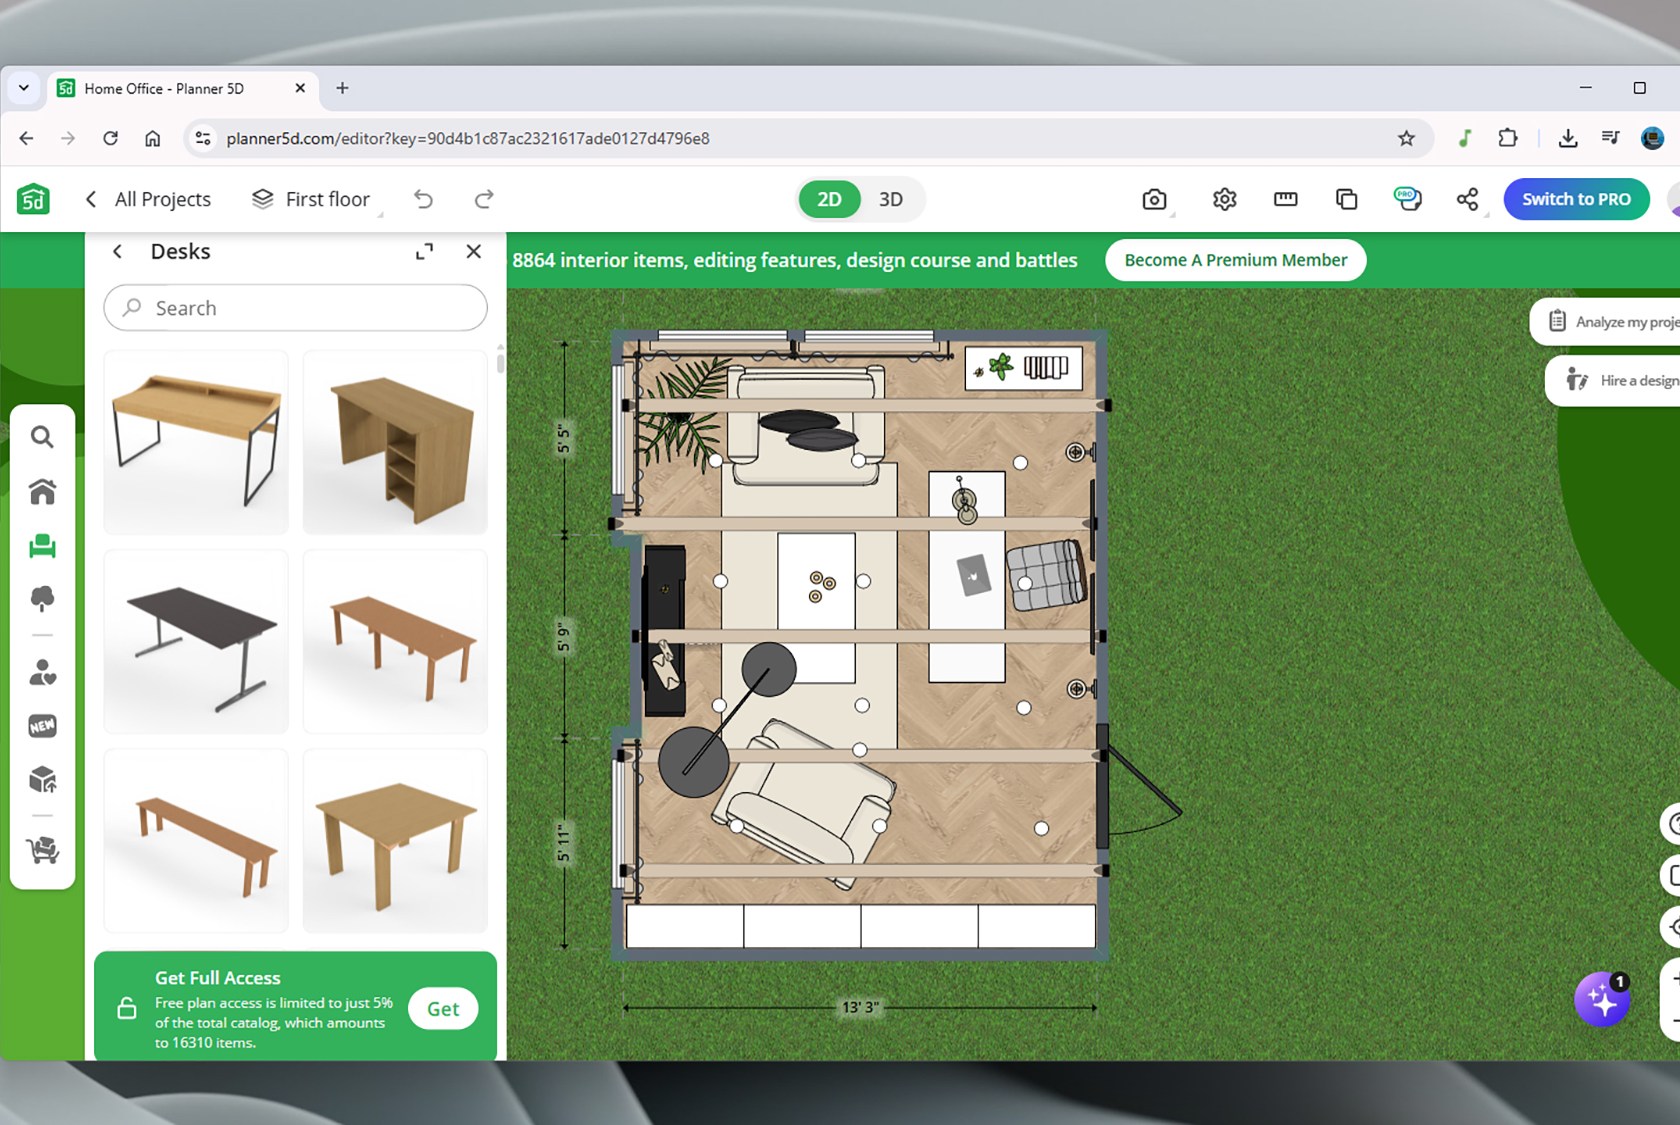Viewport: 1680px width, 1125px height.
Task: Click the Switch to PRO button
Action: (1575, 200)
